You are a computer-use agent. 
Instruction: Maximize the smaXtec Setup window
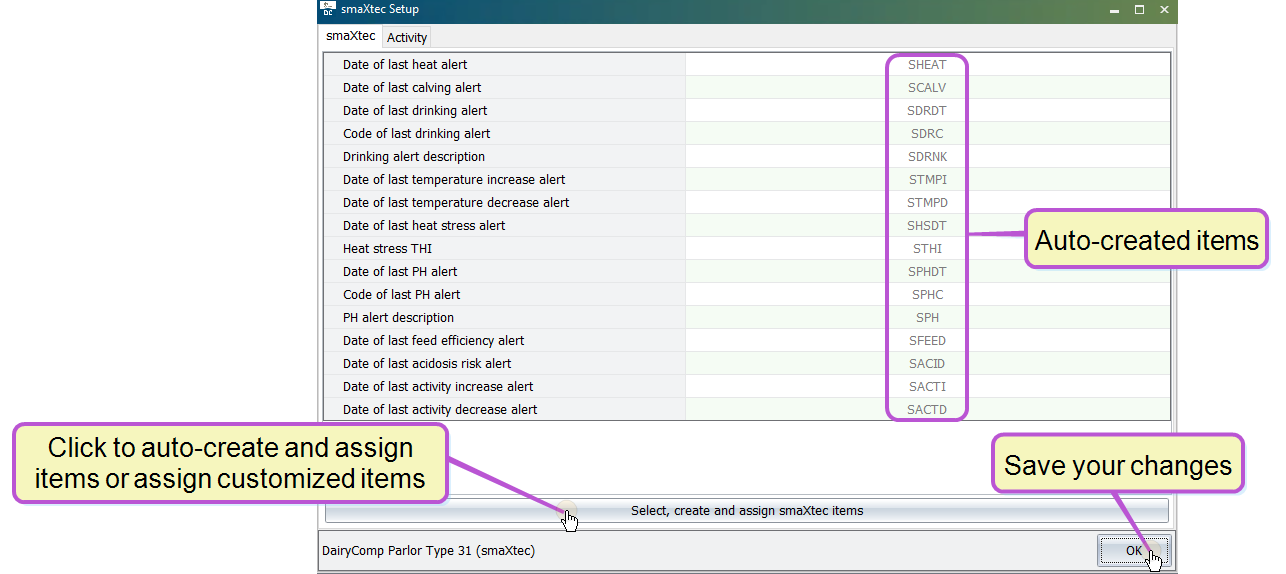coord(1139,10)
